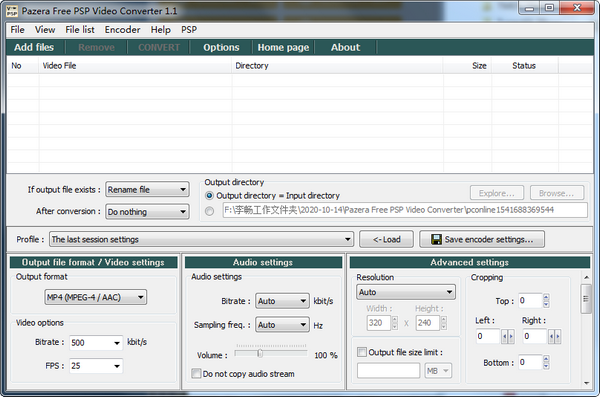Click the Add files toolbar button
This screenshot has width=600, height=397.
click(34, 47)
